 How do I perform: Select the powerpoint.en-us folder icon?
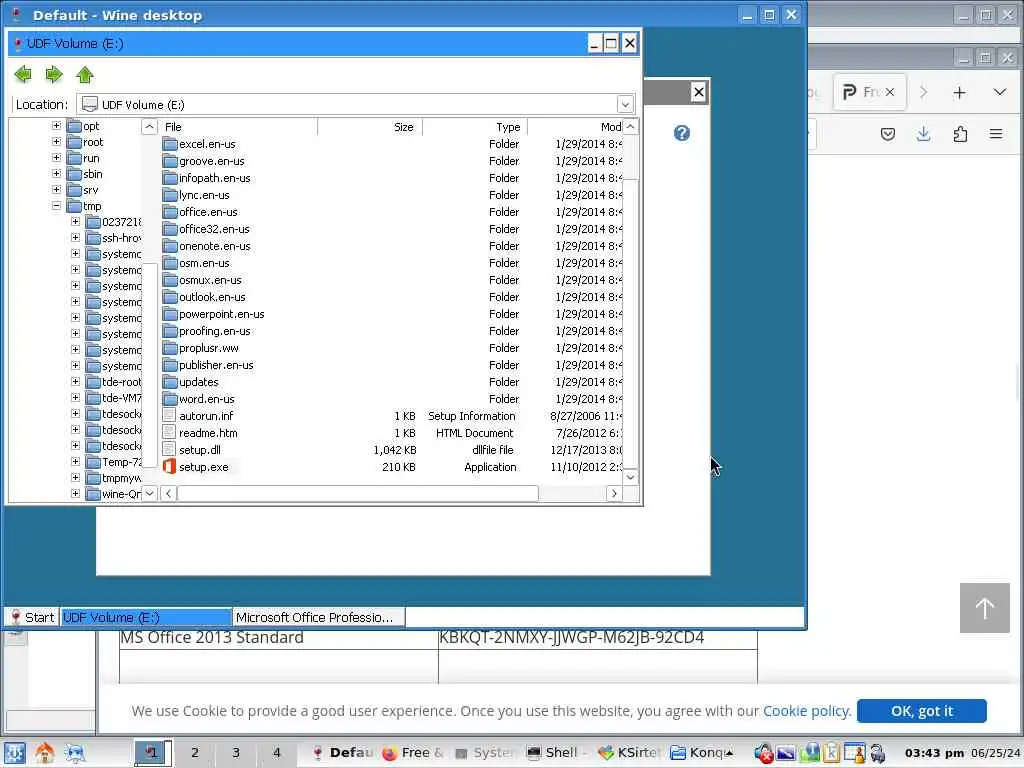170,313
